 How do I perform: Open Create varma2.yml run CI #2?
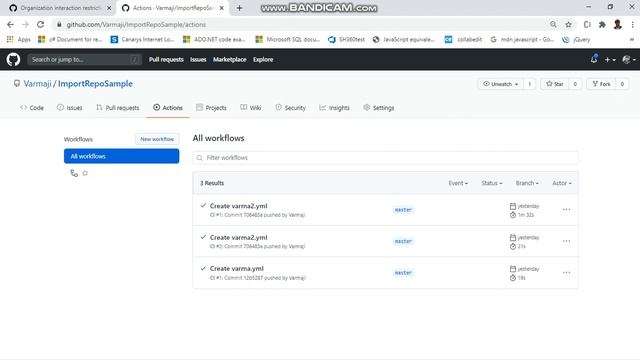pyautogui.click(x=238, y=238)
